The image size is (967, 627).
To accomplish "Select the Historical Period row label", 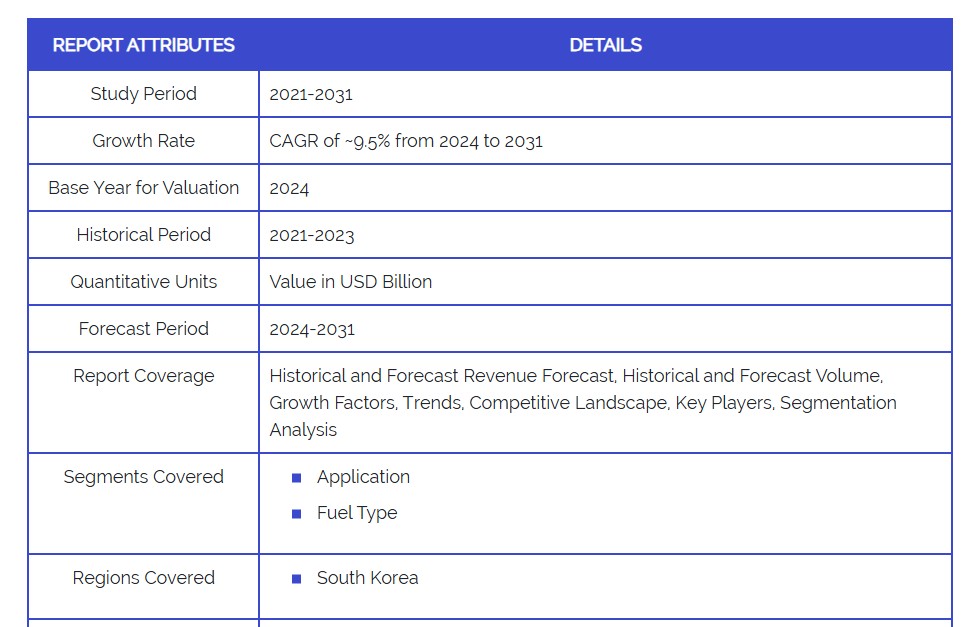I will coord(143,235).
